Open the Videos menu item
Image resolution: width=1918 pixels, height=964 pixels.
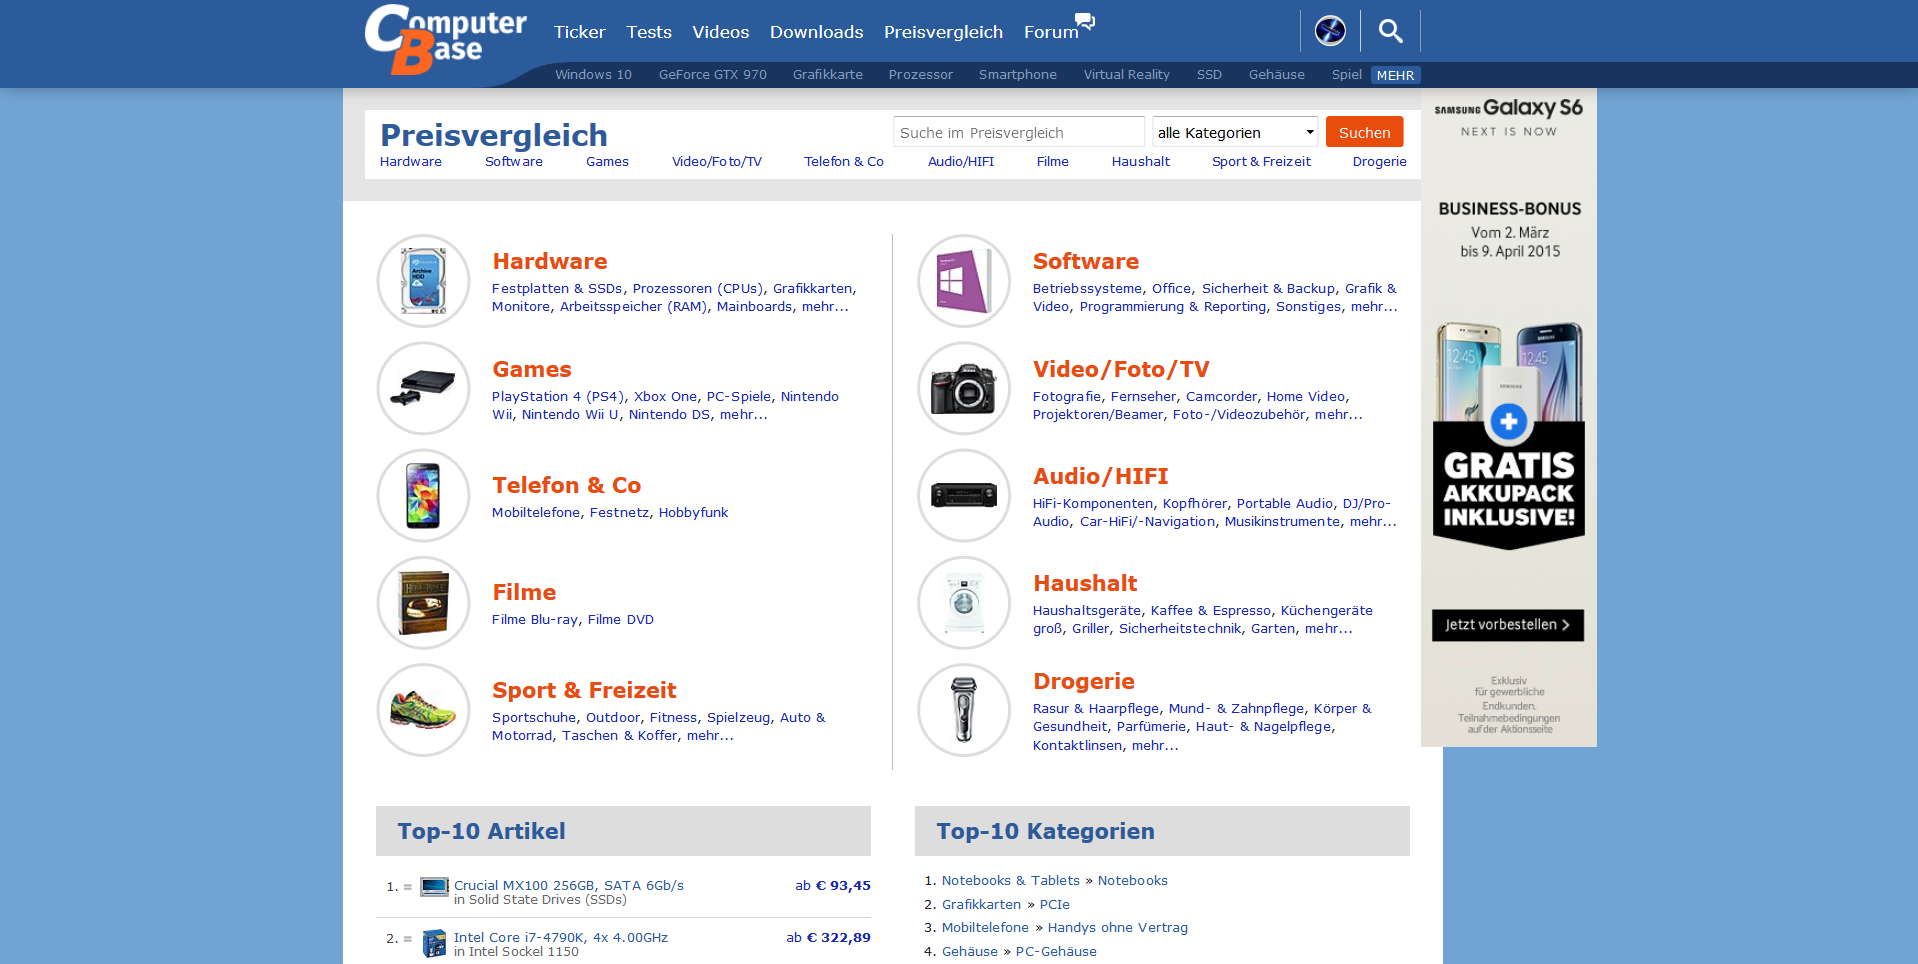pyautogui.click(x=720, y=32)
